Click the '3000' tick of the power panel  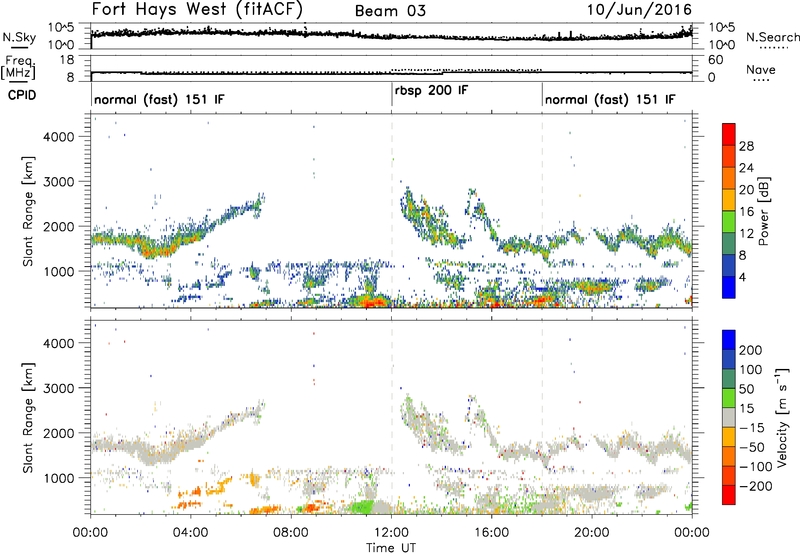(x=58, y=182)
